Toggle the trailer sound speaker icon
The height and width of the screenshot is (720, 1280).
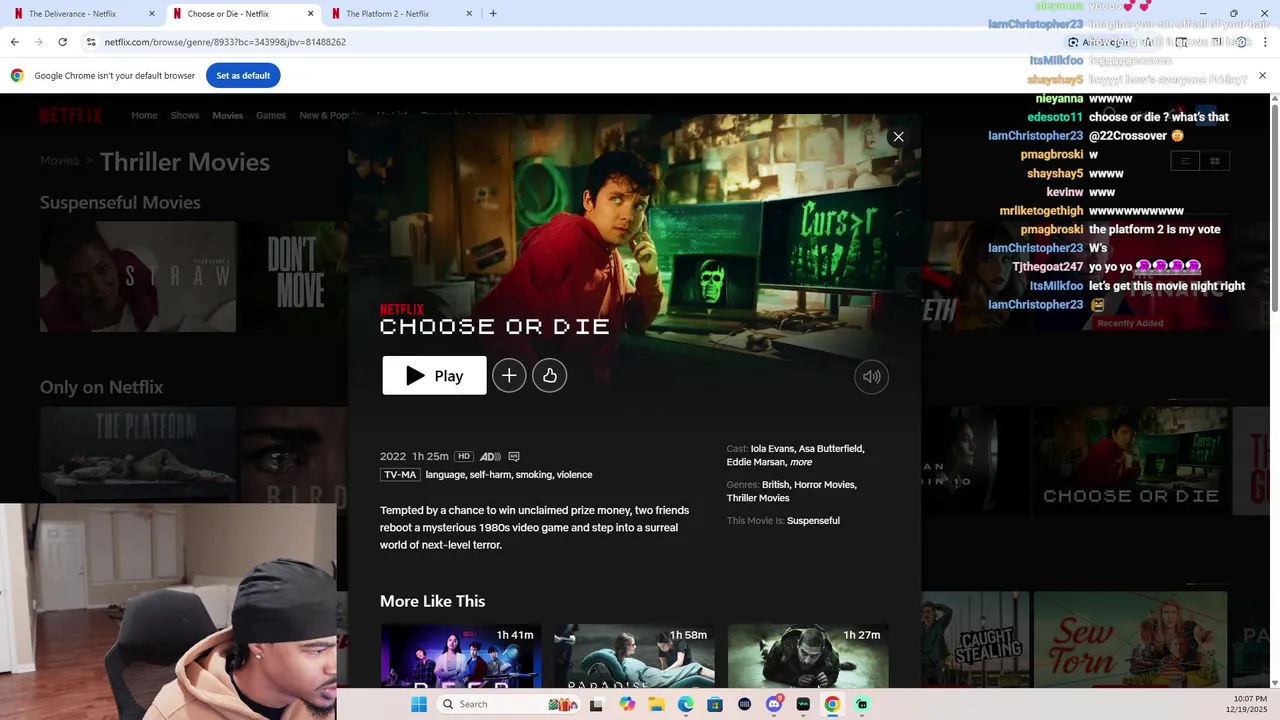pos(872,376)
